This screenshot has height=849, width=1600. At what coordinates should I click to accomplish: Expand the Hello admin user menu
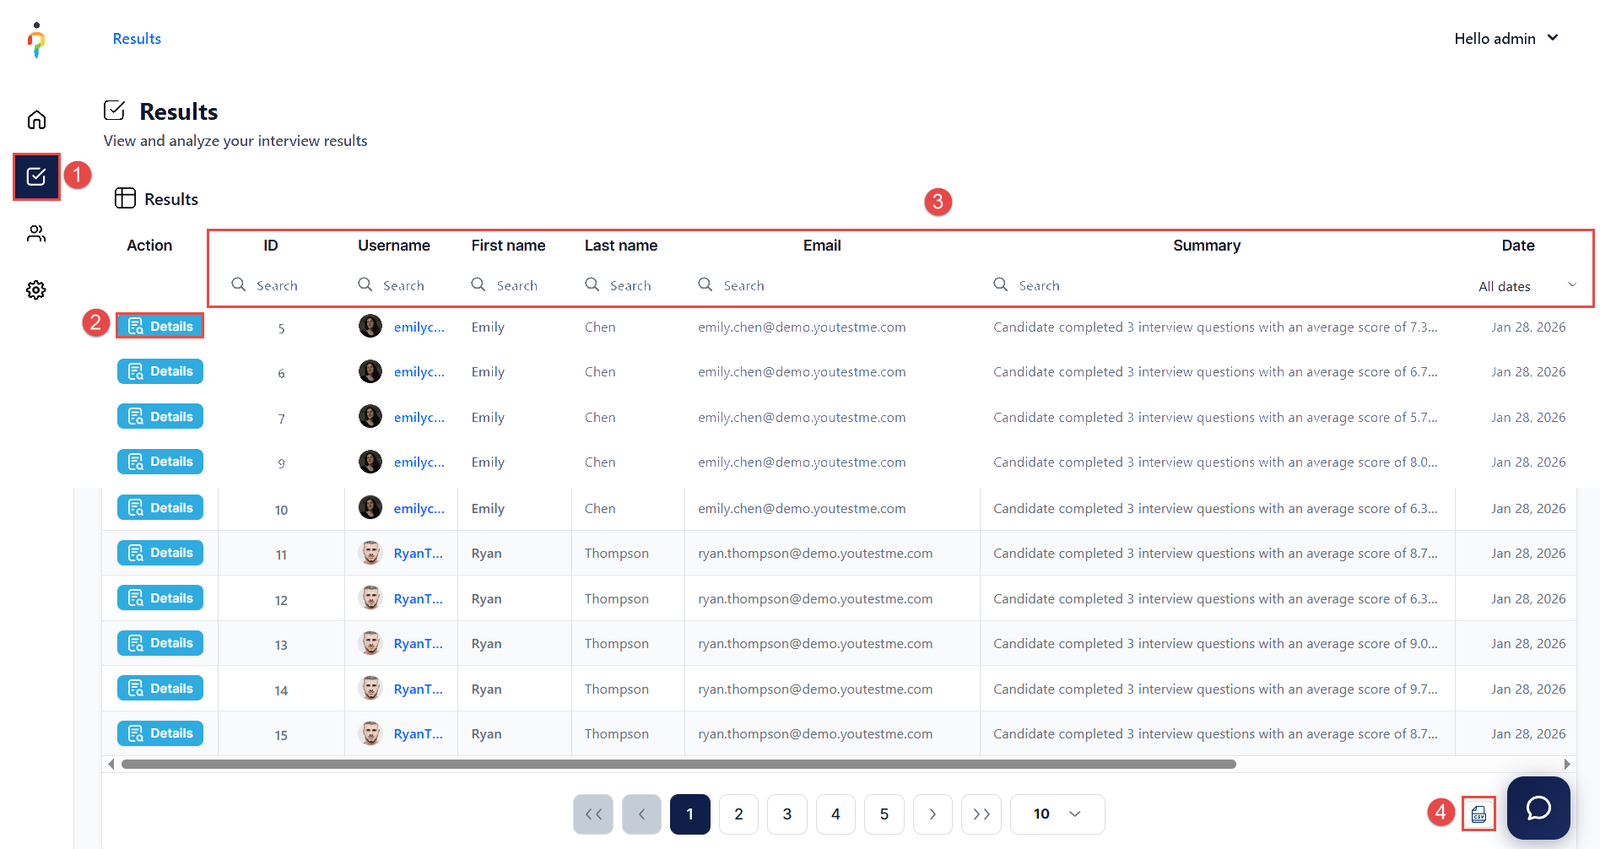1506,38
